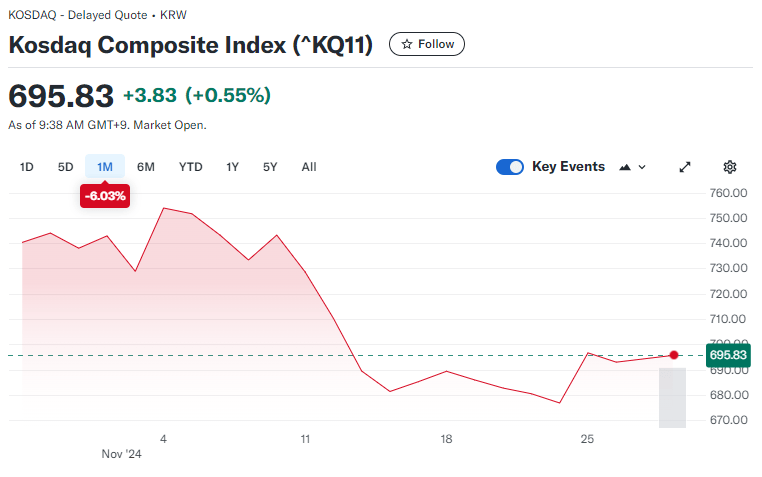Toggle the Key Events switch

pyautogui.click(x=510, y=167)
